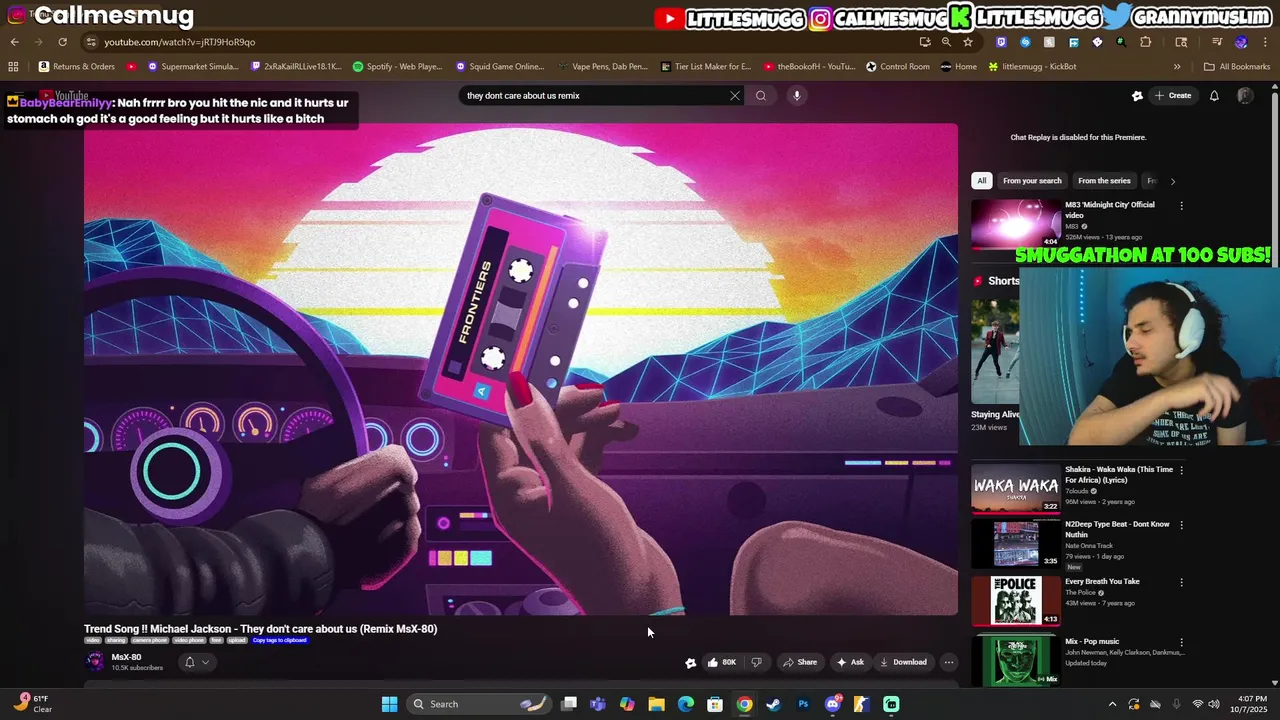Open YouTube notifications bell
Screen dimensions: 1280x720
click(1214, 96)
